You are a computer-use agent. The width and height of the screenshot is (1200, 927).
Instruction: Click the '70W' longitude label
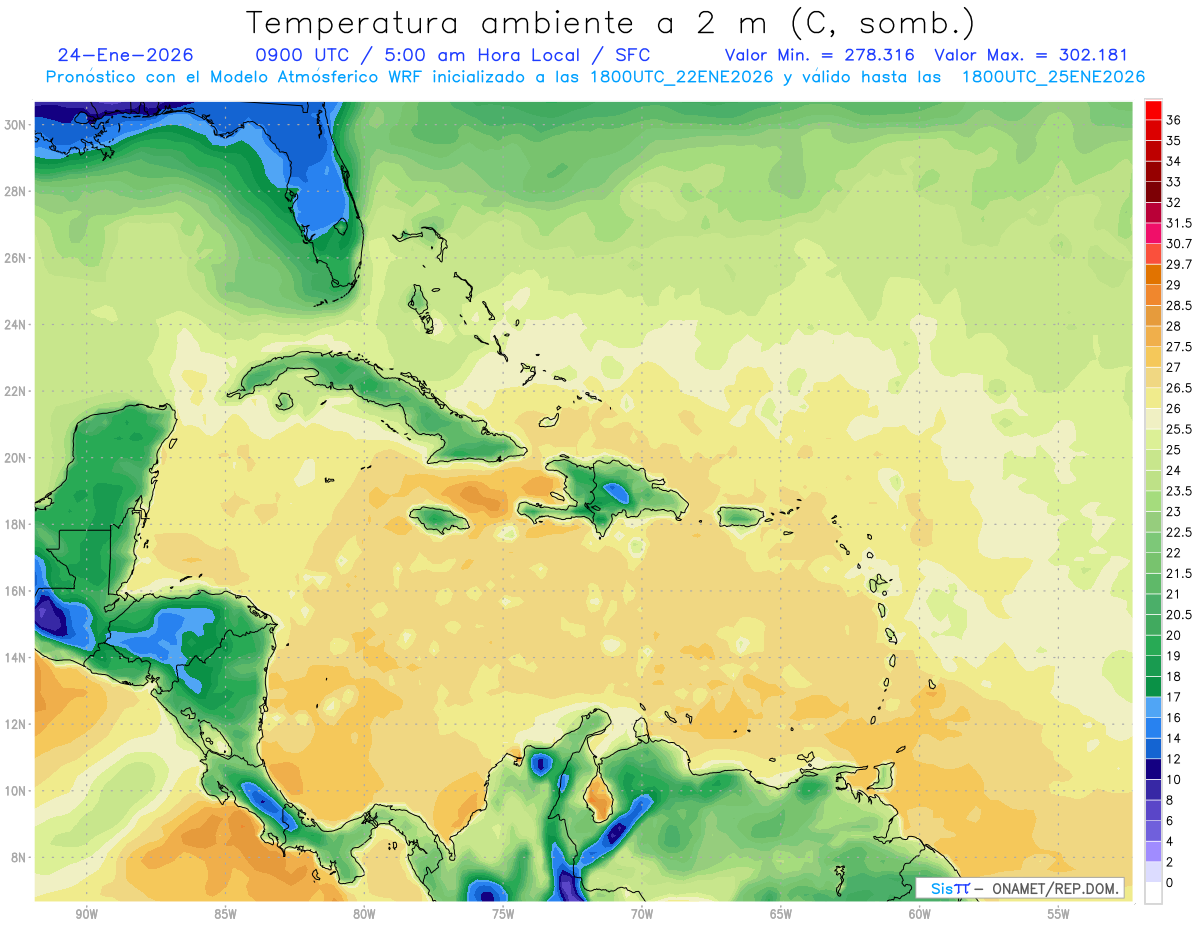[642, 914]
